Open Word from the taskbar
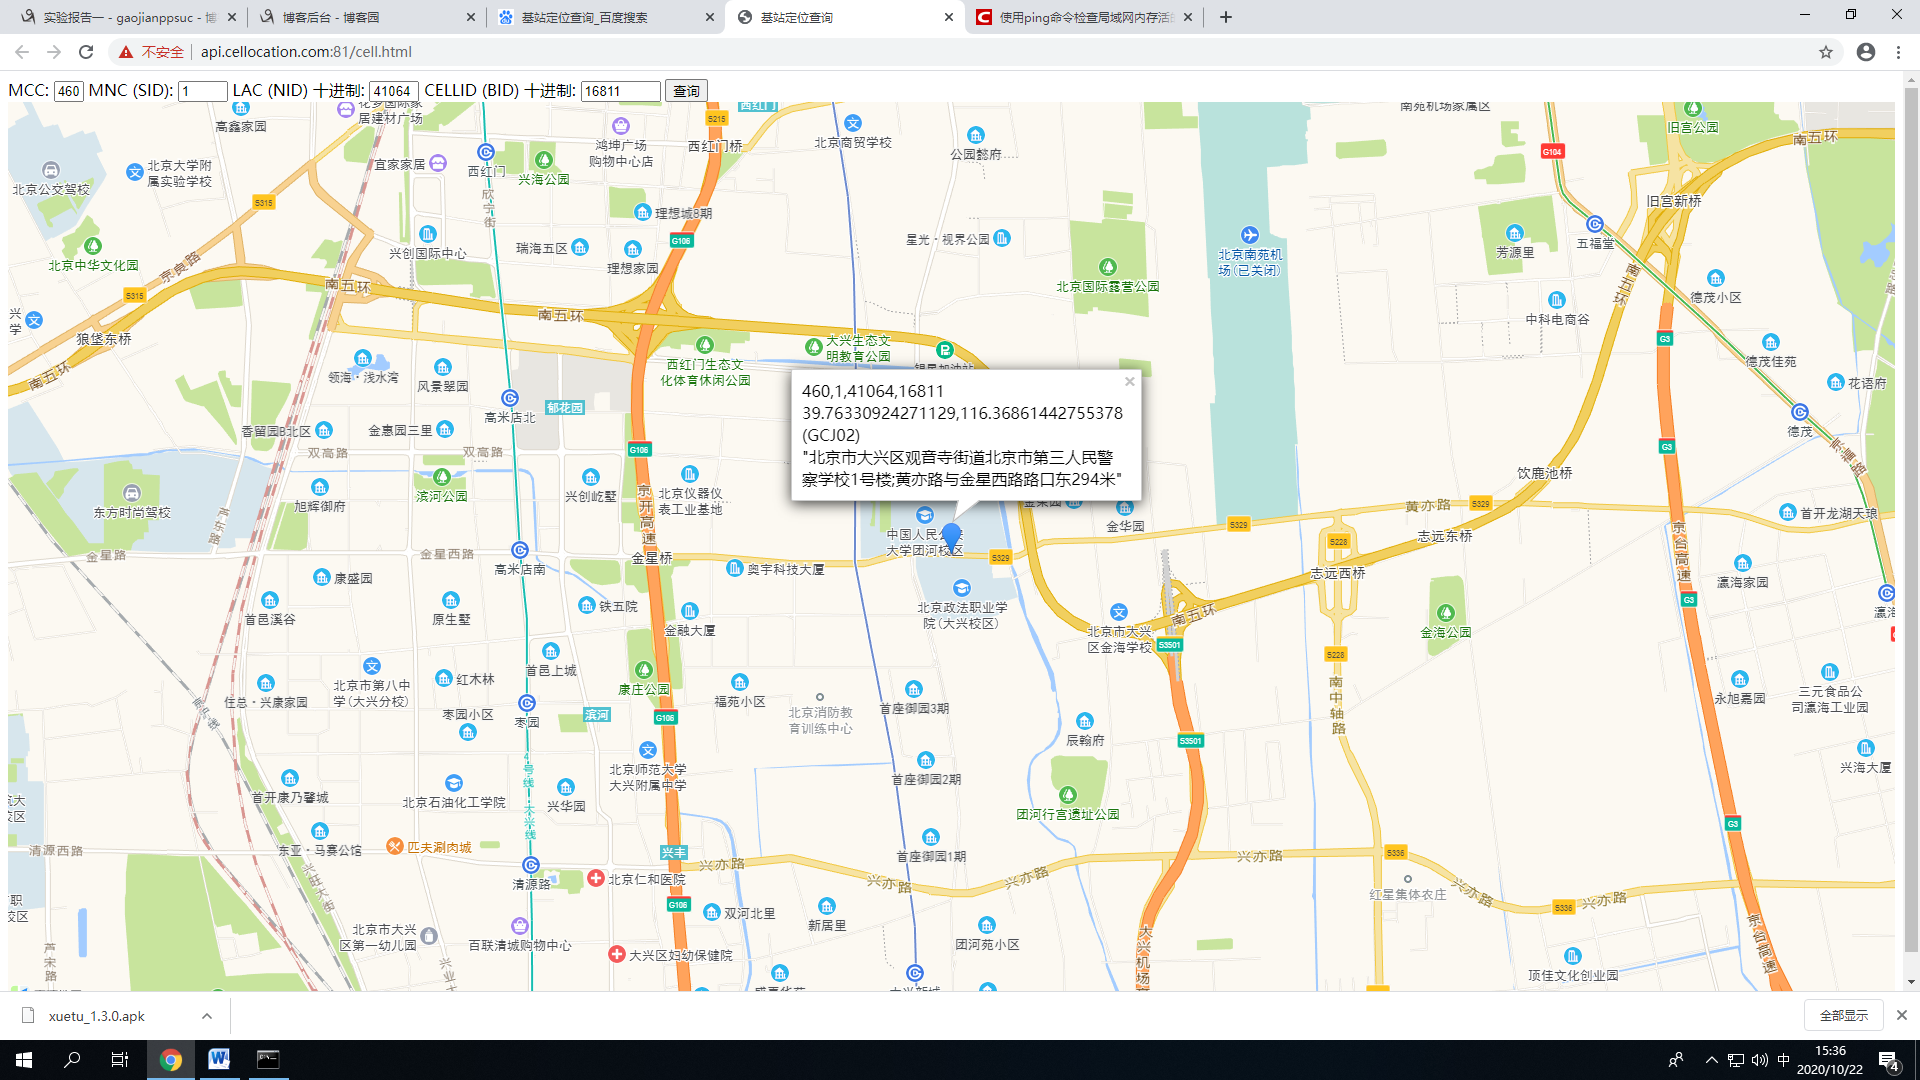1920x1080 pixels. pyautogui.click(x=218, y=1060)
